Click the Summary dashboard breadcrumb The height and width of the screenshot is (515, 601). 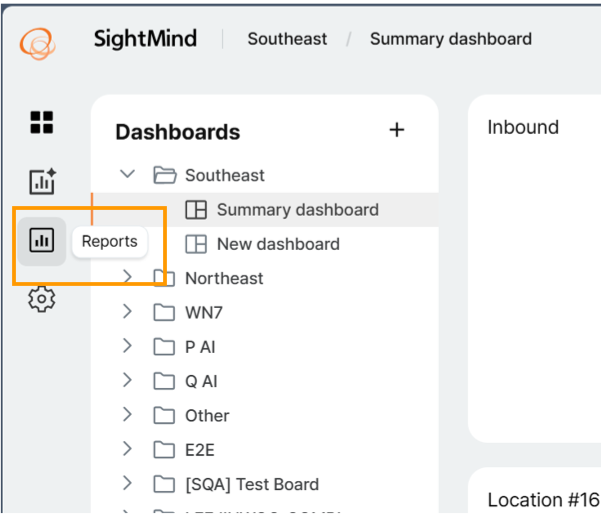(x=451, y=39)
